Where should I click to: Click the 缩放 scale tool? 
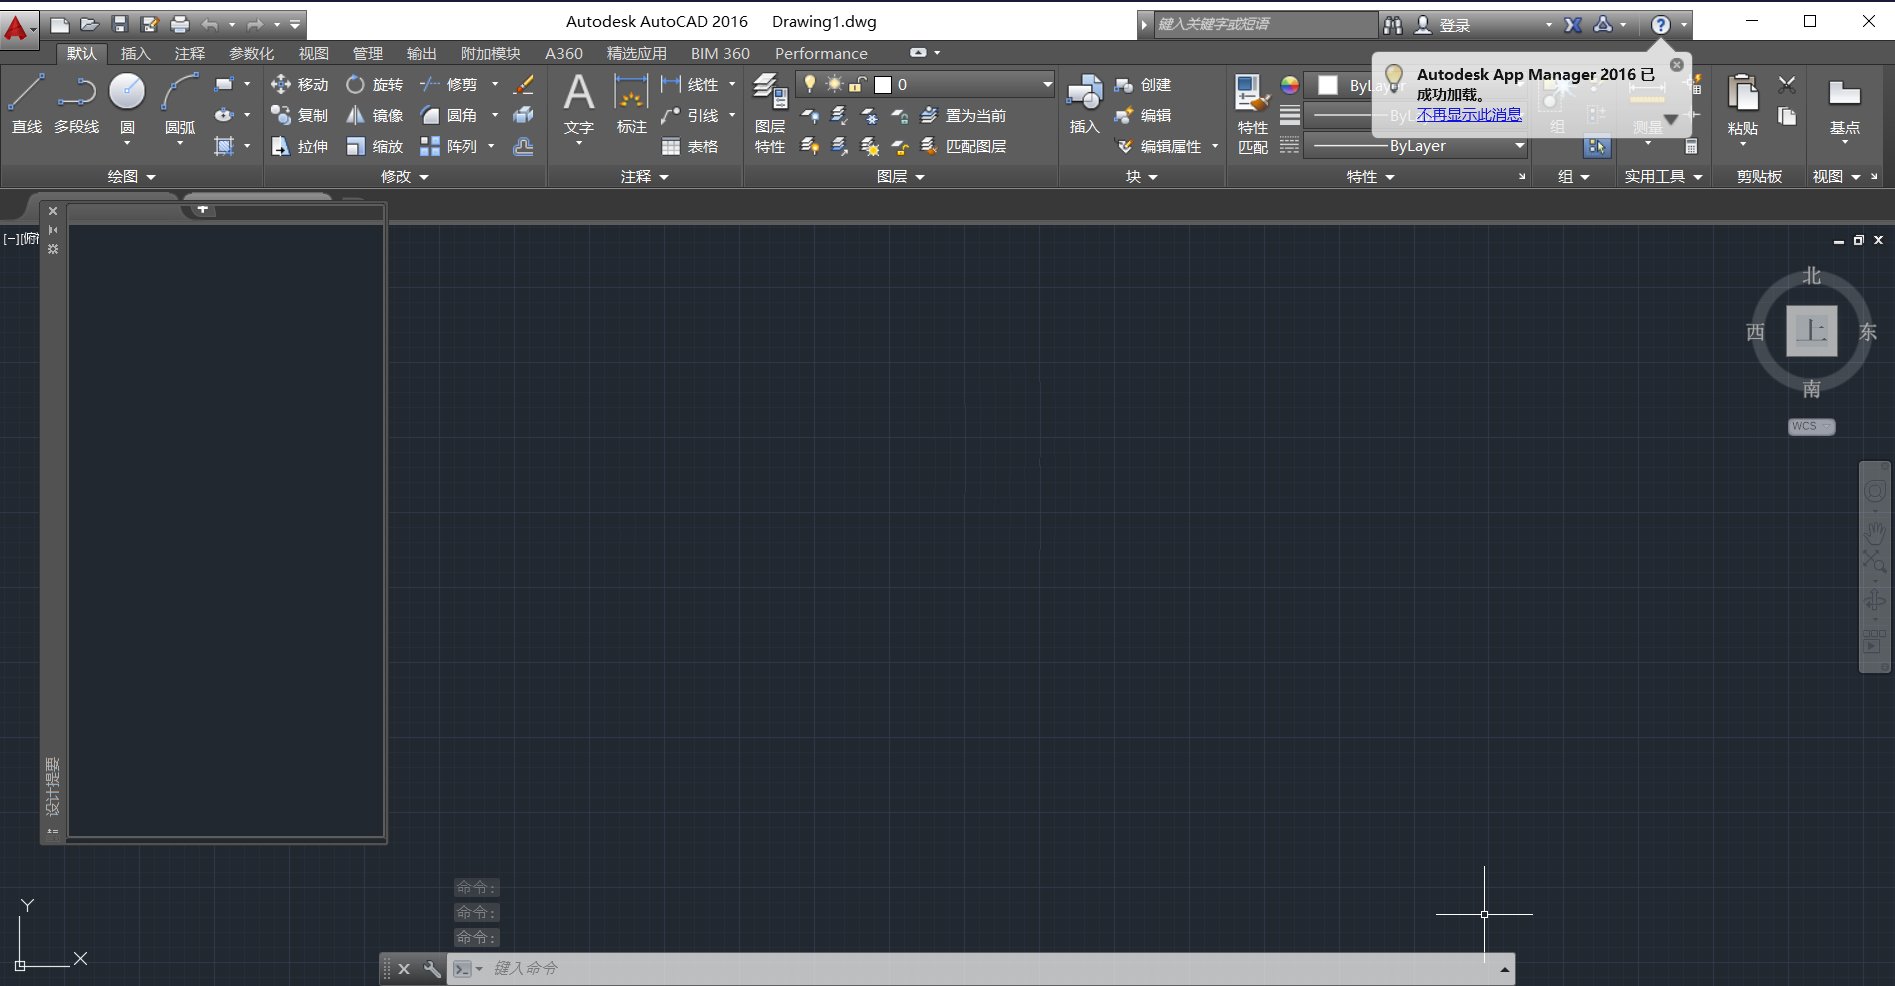click(374, 147)
